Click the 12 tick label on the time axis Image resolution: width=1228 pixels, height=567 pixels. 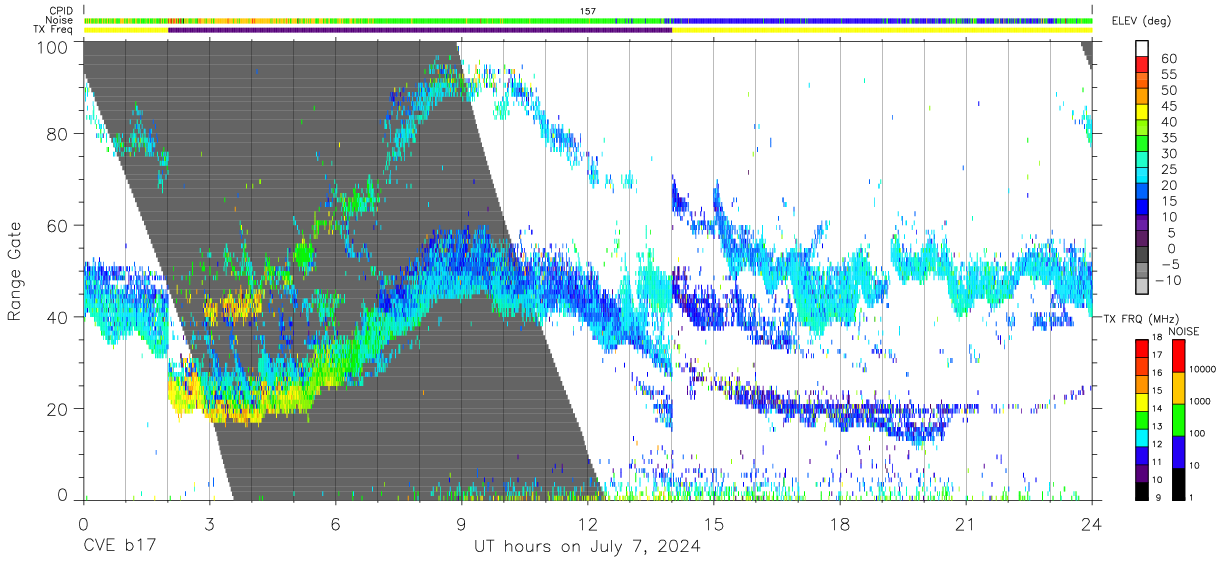point(588,524)
